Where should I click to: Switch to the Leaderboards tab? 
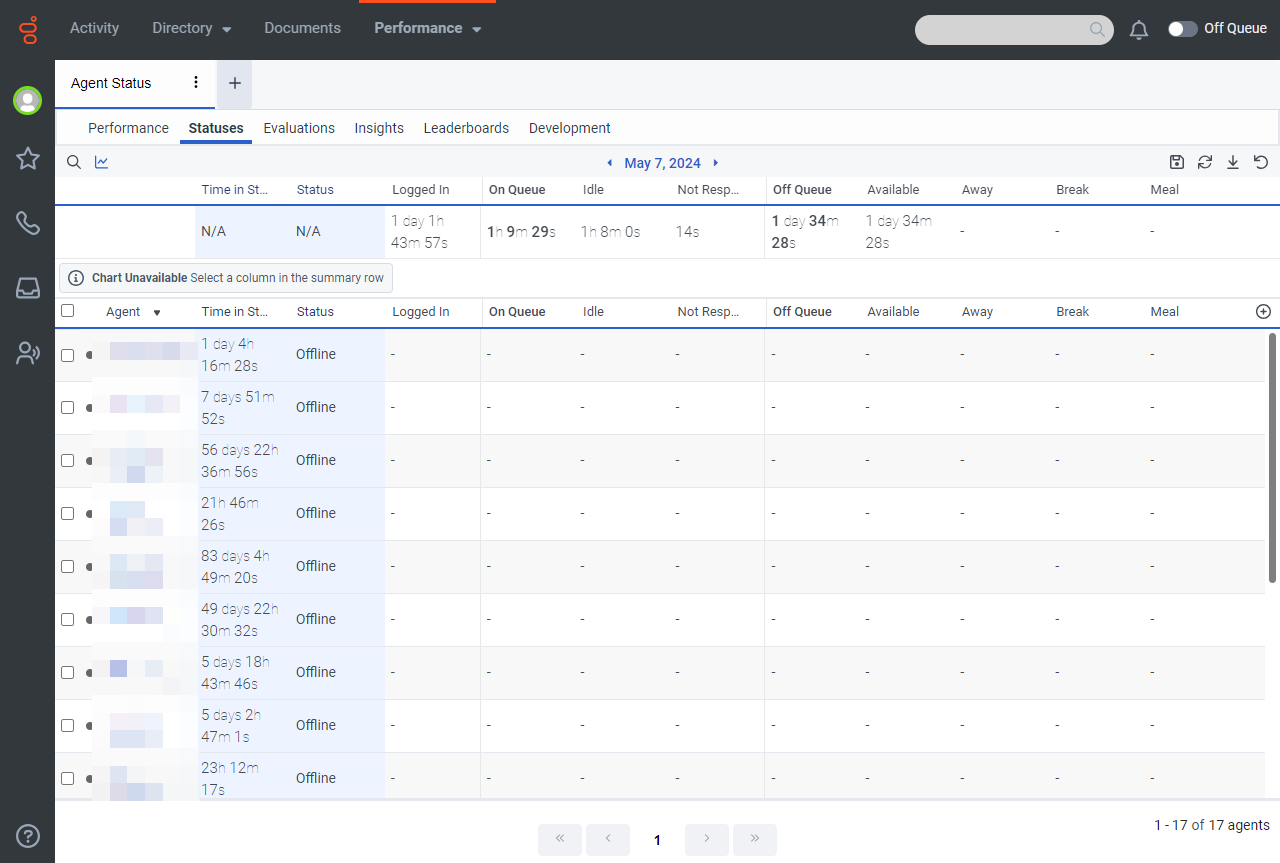point(466,128)
